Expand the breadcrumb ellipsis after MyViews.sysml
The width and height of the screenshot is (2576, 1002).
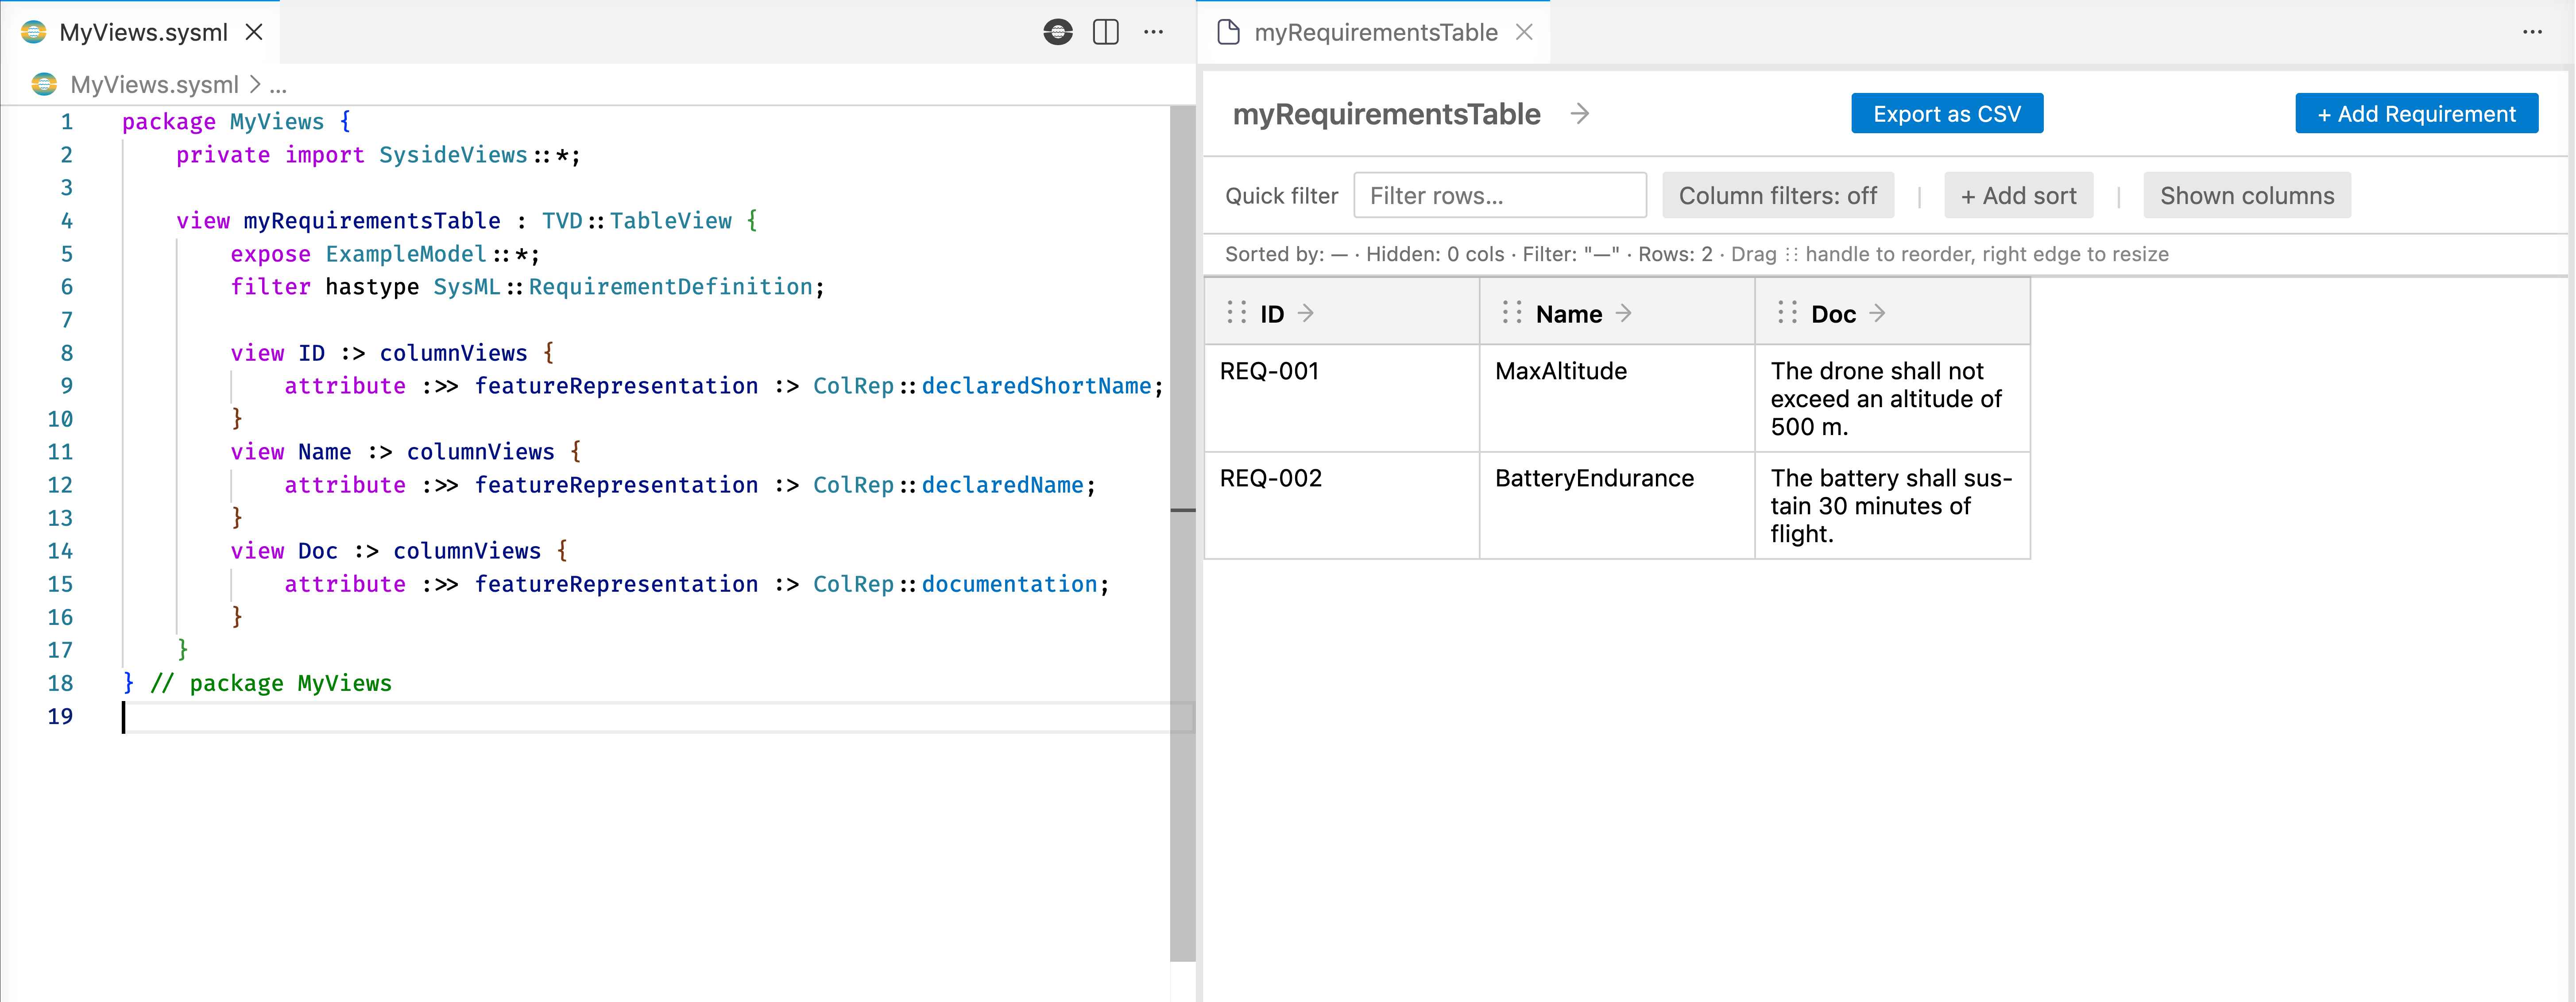(x=278, y=86)
